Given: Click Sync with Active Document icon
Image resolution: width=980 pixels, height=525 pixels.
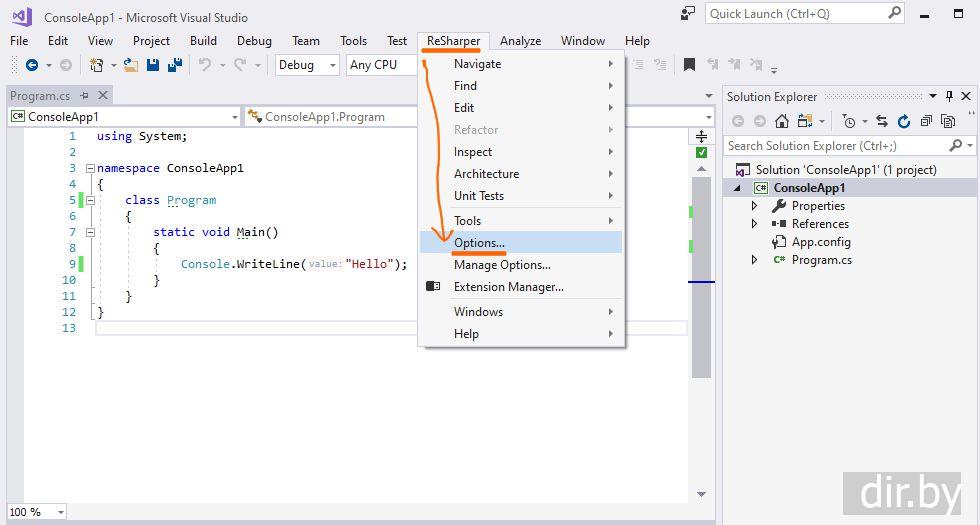Looking at the screenshot, I should coord(881,121).
